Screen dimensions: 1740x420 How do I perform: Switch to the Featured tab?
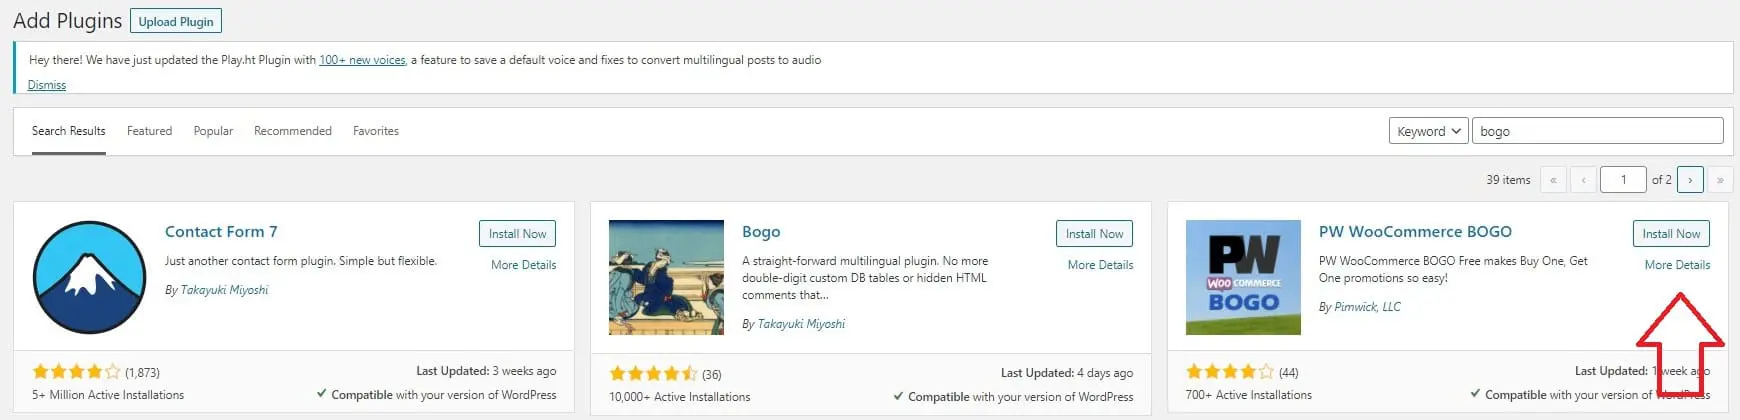(149, 131)
